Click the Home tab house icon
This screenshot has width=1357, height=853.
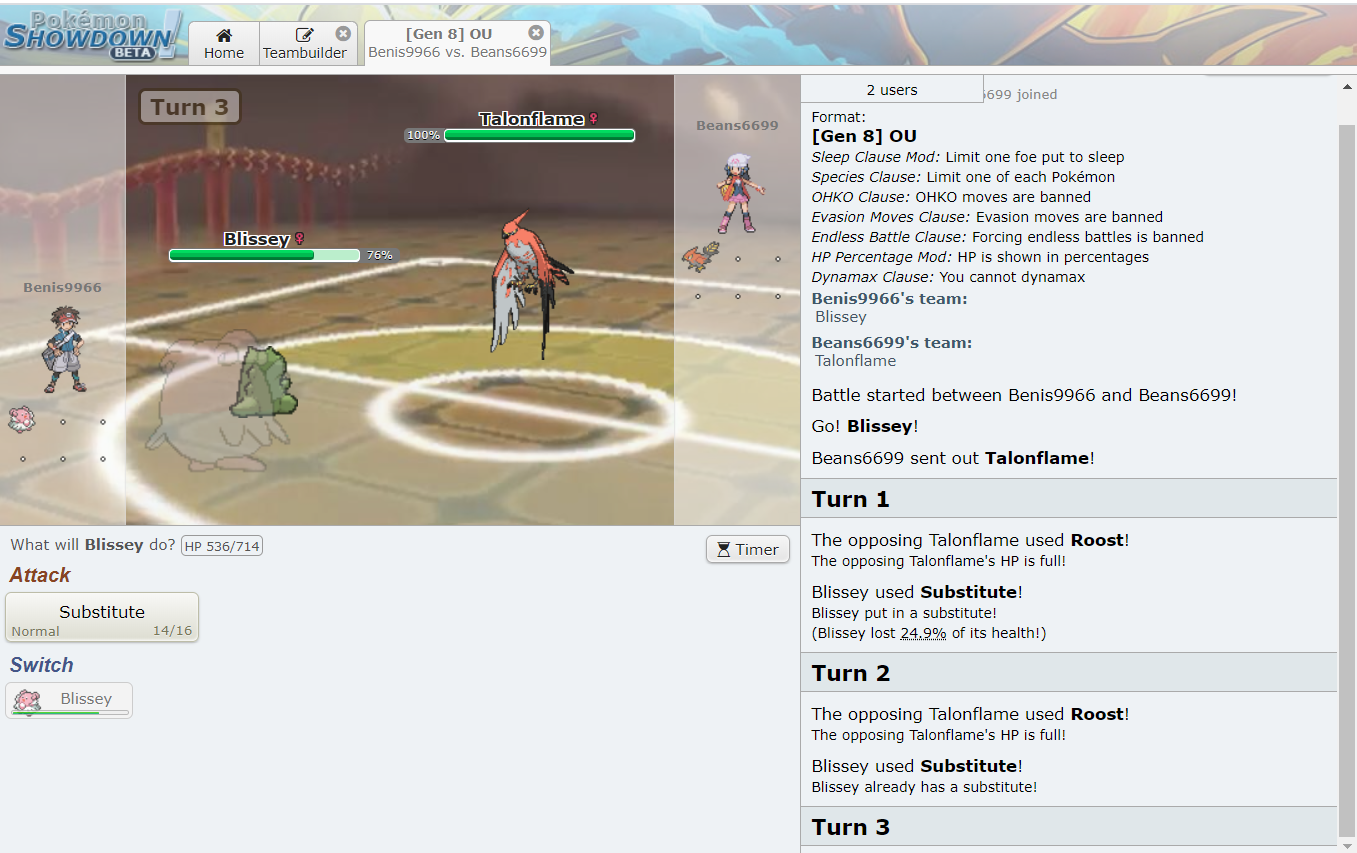pyautogui.click(x=224, y=35)
